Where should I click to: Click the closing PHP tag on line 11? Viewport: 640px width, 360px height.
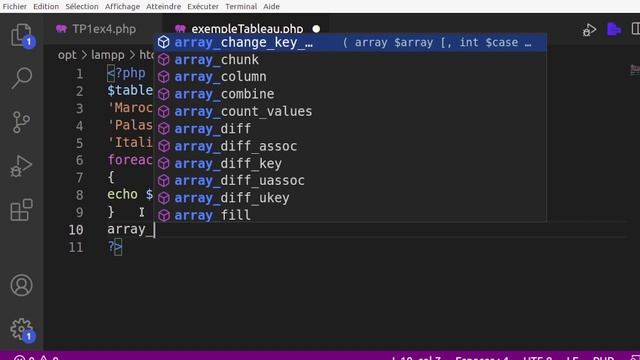pos(115,247)
